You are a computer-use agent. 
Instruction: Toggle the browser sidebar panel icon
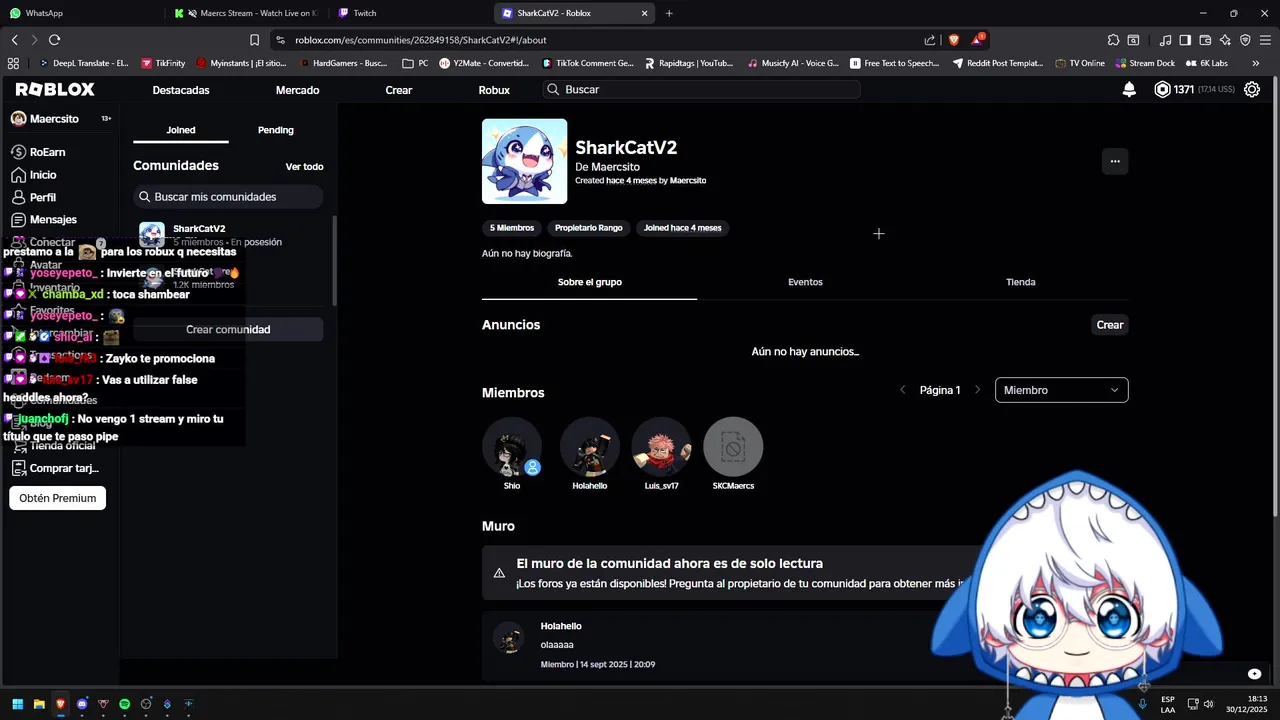(x=1185, y=40)
